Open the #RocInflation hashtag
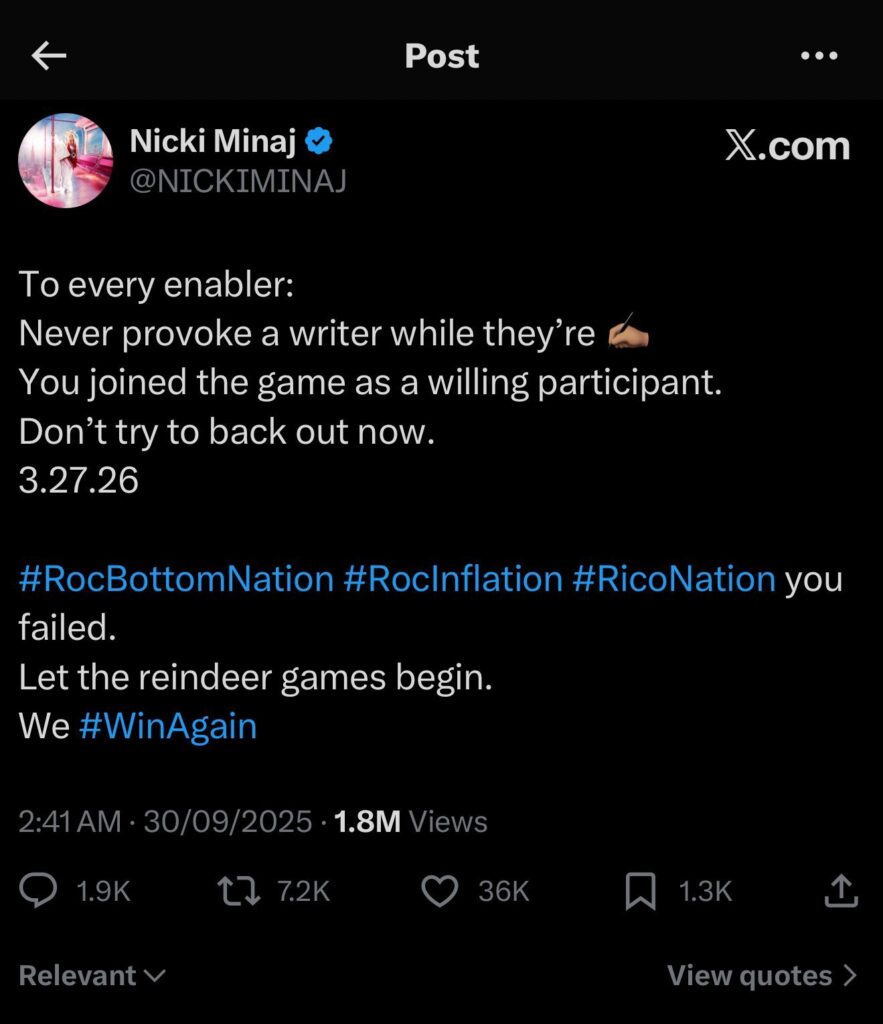883x1024 pixels. tap(453, 579)
